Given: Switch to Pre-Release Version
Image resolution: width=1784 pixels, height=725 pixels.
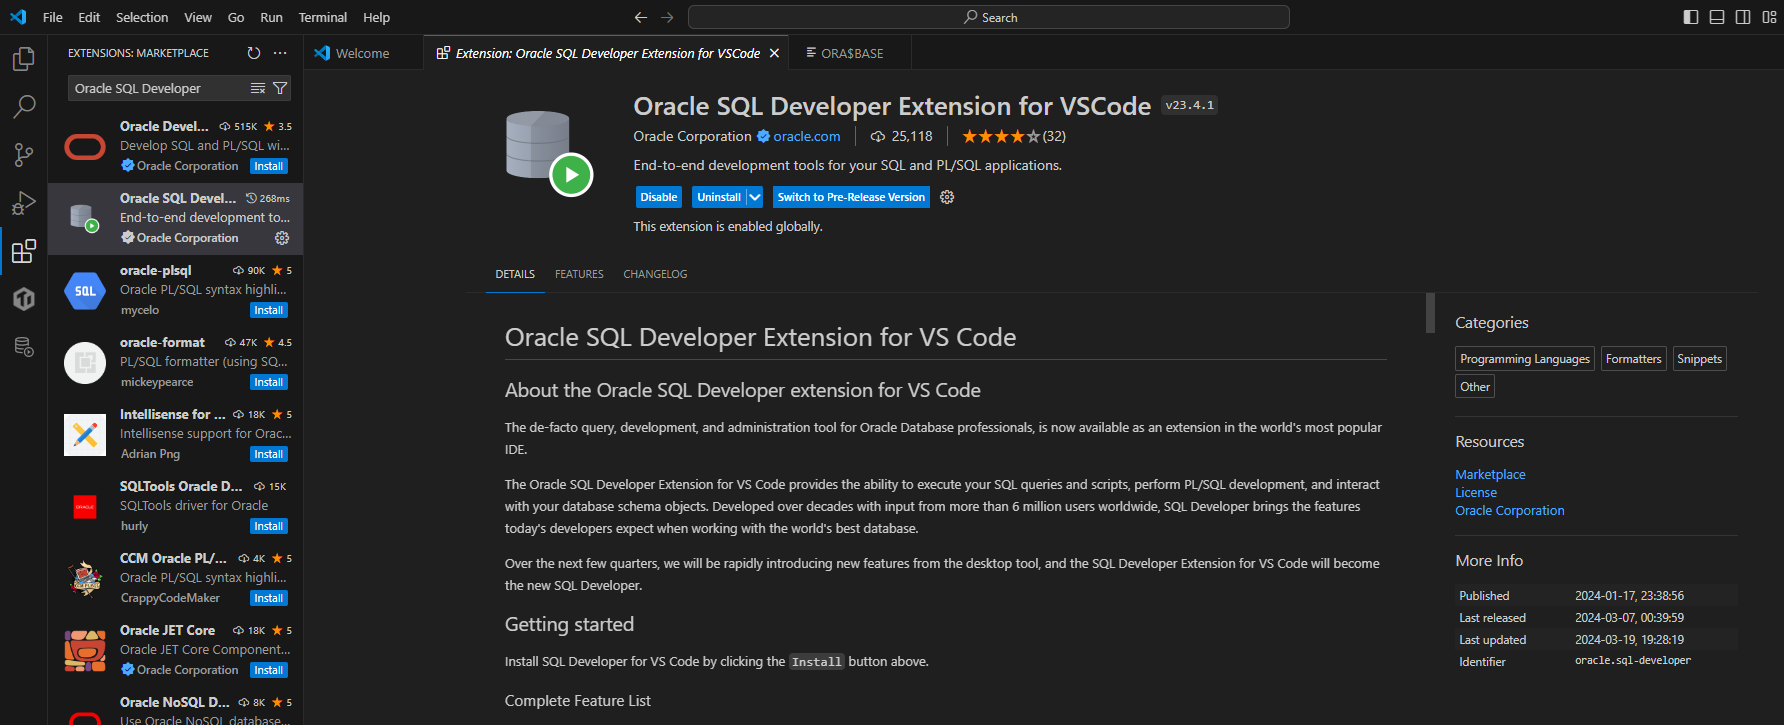Looking at the screenshot, I should (x=851, y=197).
